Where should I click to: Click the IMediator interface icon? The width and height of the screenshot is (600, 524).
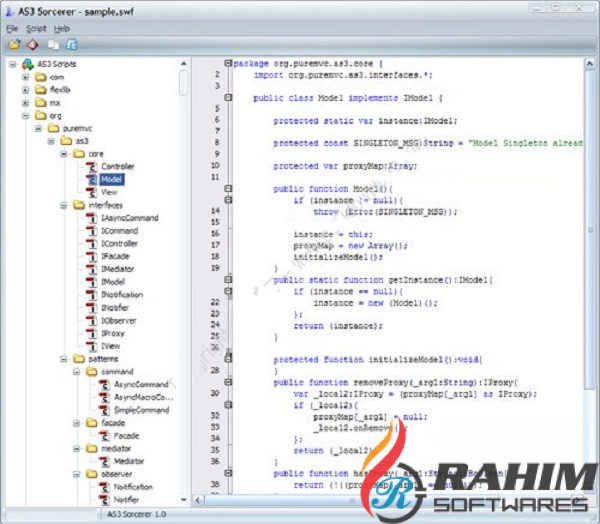pos(92,269)
